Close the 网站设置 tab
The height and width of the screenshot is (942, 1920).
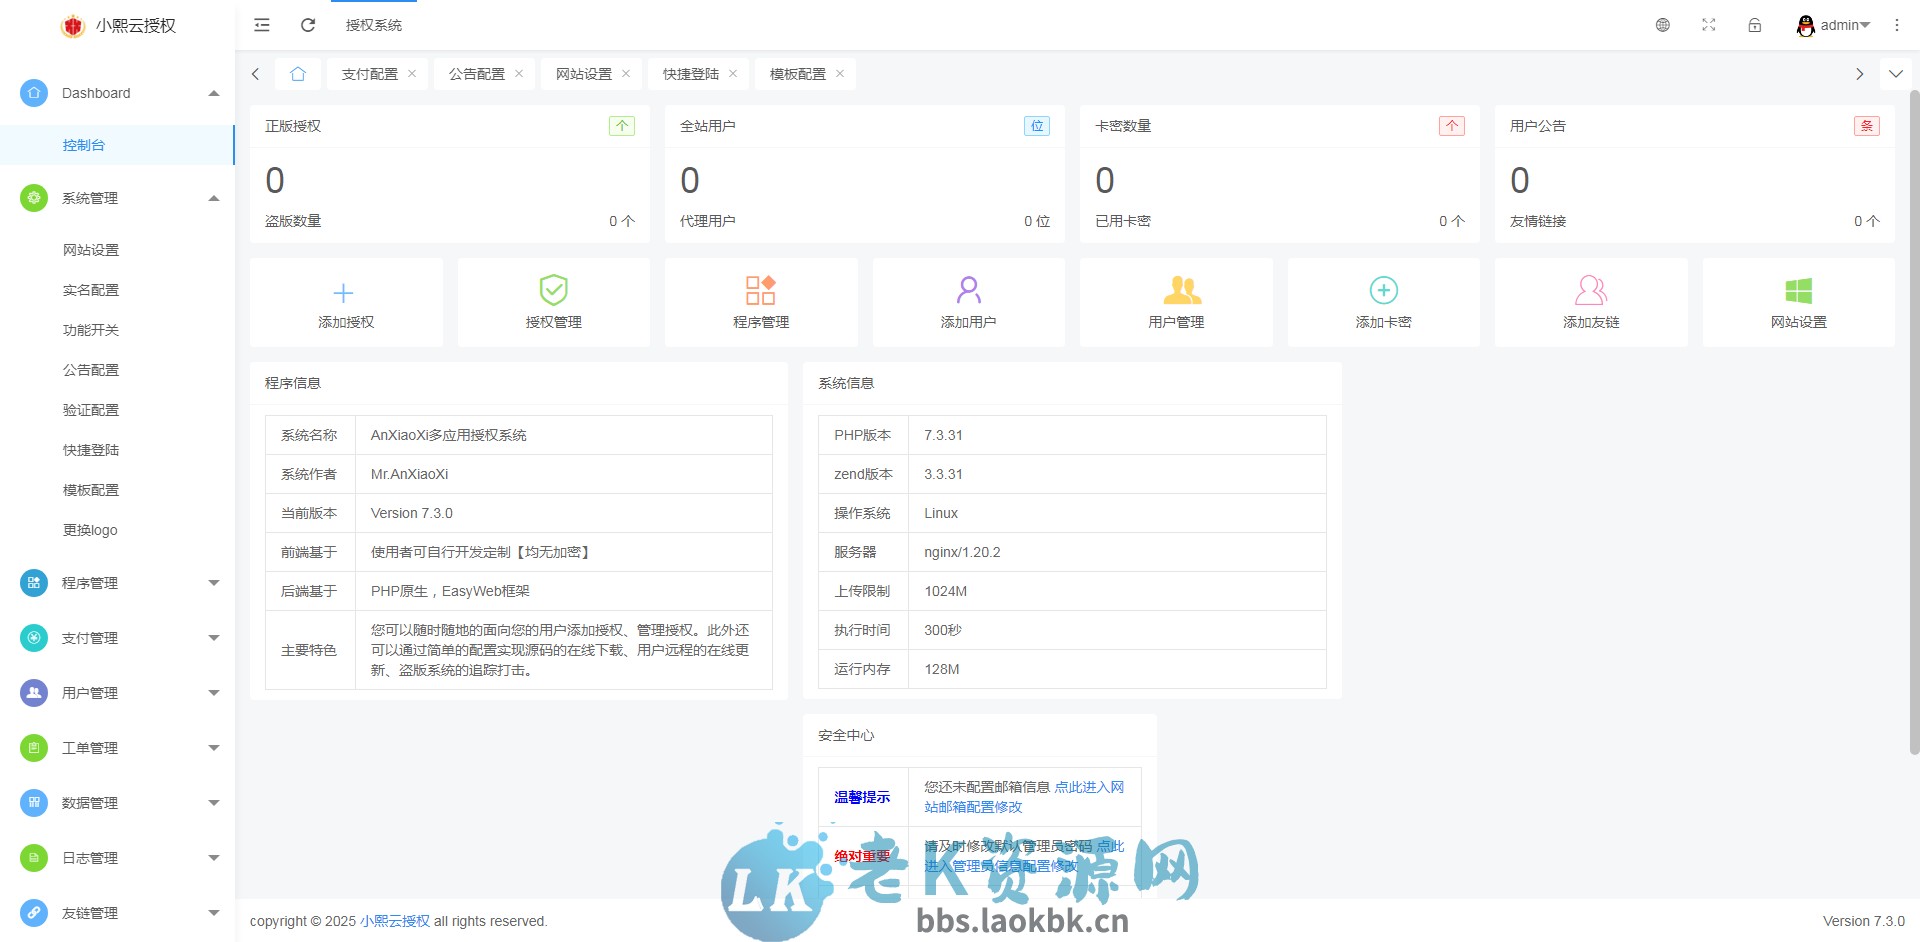(x=626, y=73)
